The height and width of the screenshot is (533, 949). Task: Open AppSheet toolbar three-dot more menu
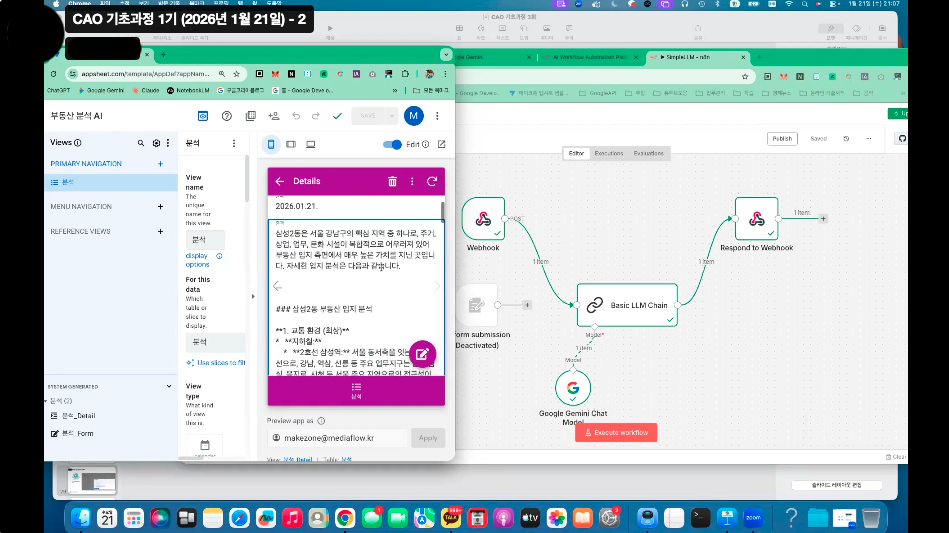pos(437,116)
